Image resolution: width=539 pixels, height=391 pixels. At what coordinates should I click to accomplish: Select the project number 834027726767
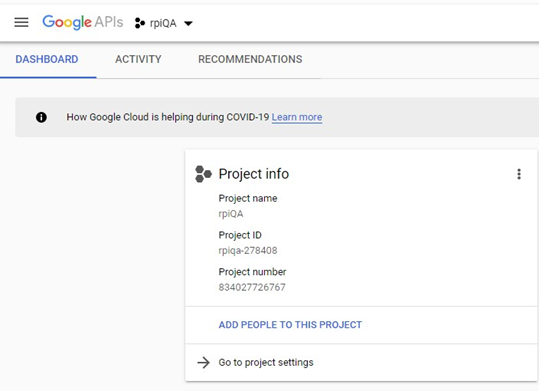pos(252,287)
